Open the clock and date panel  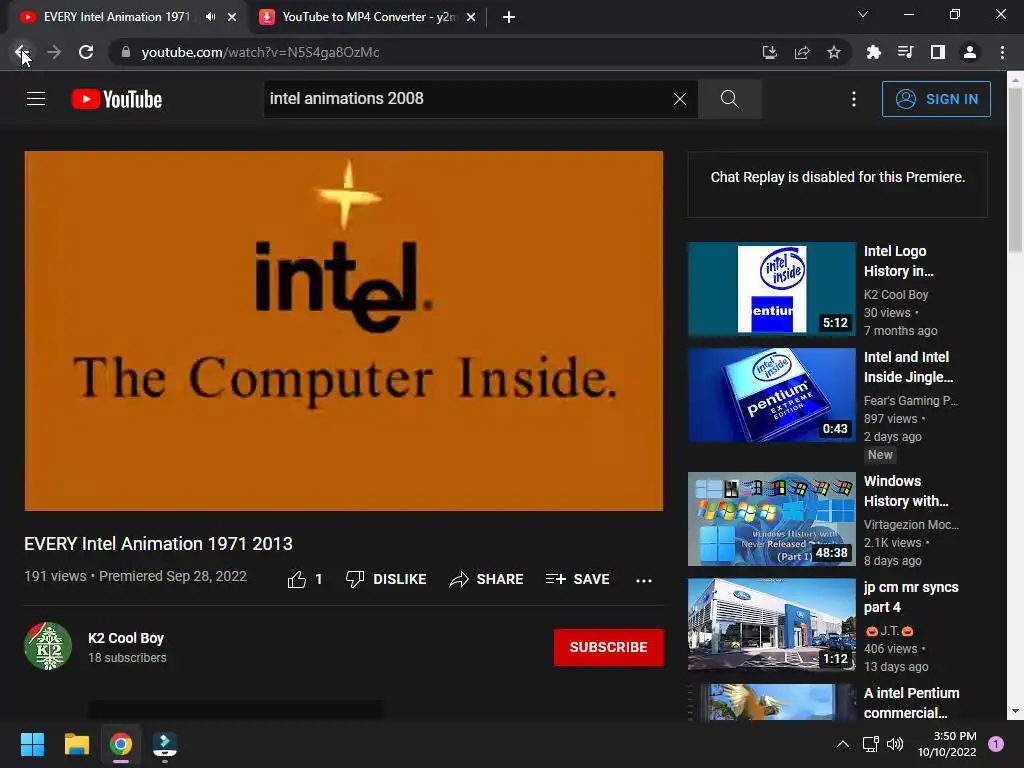point(947,744)
